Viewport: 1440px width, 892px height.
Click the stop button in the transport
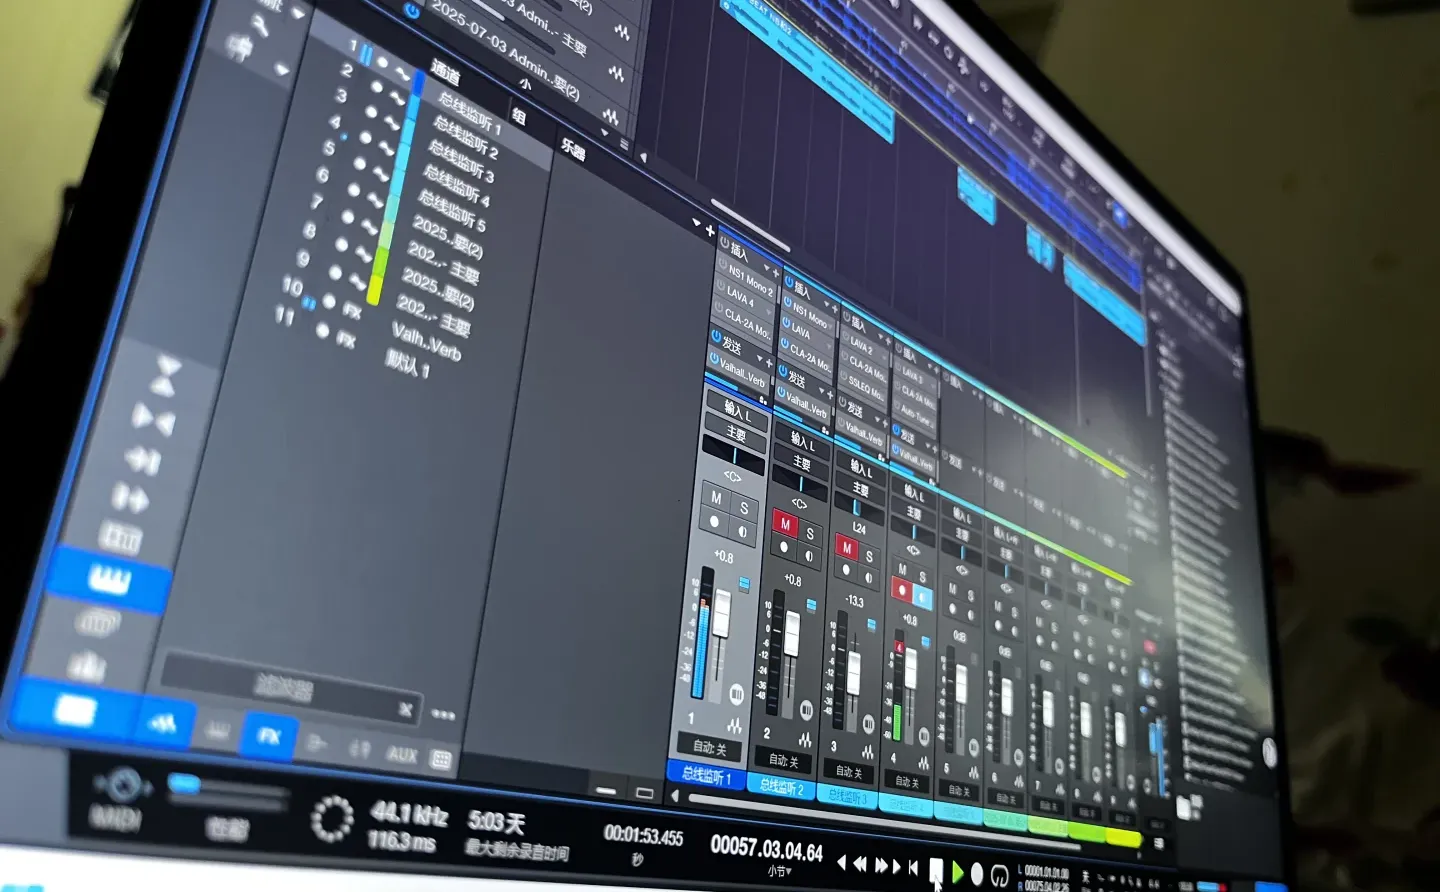936,871
